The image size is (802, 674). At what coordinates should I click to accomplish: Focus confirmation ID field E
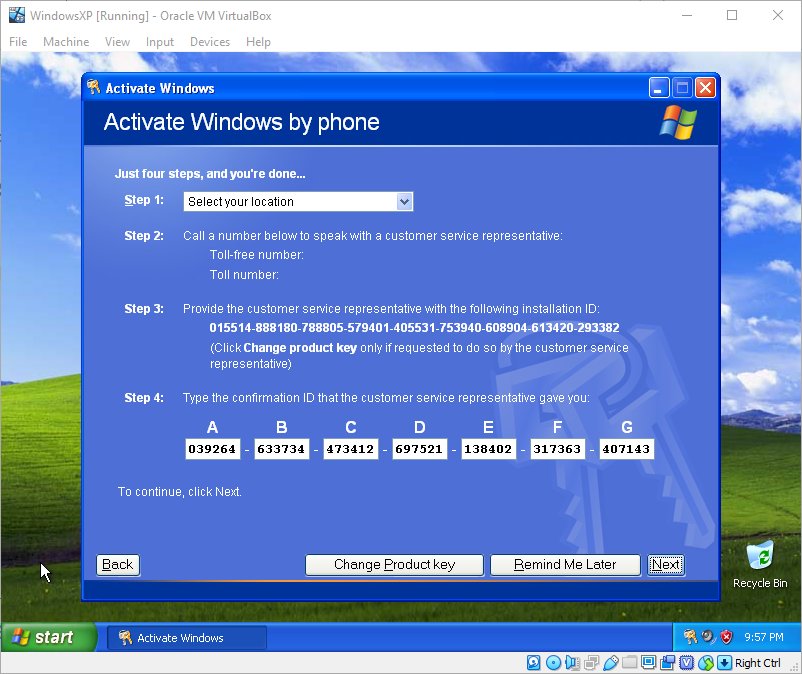click(488, 449)
